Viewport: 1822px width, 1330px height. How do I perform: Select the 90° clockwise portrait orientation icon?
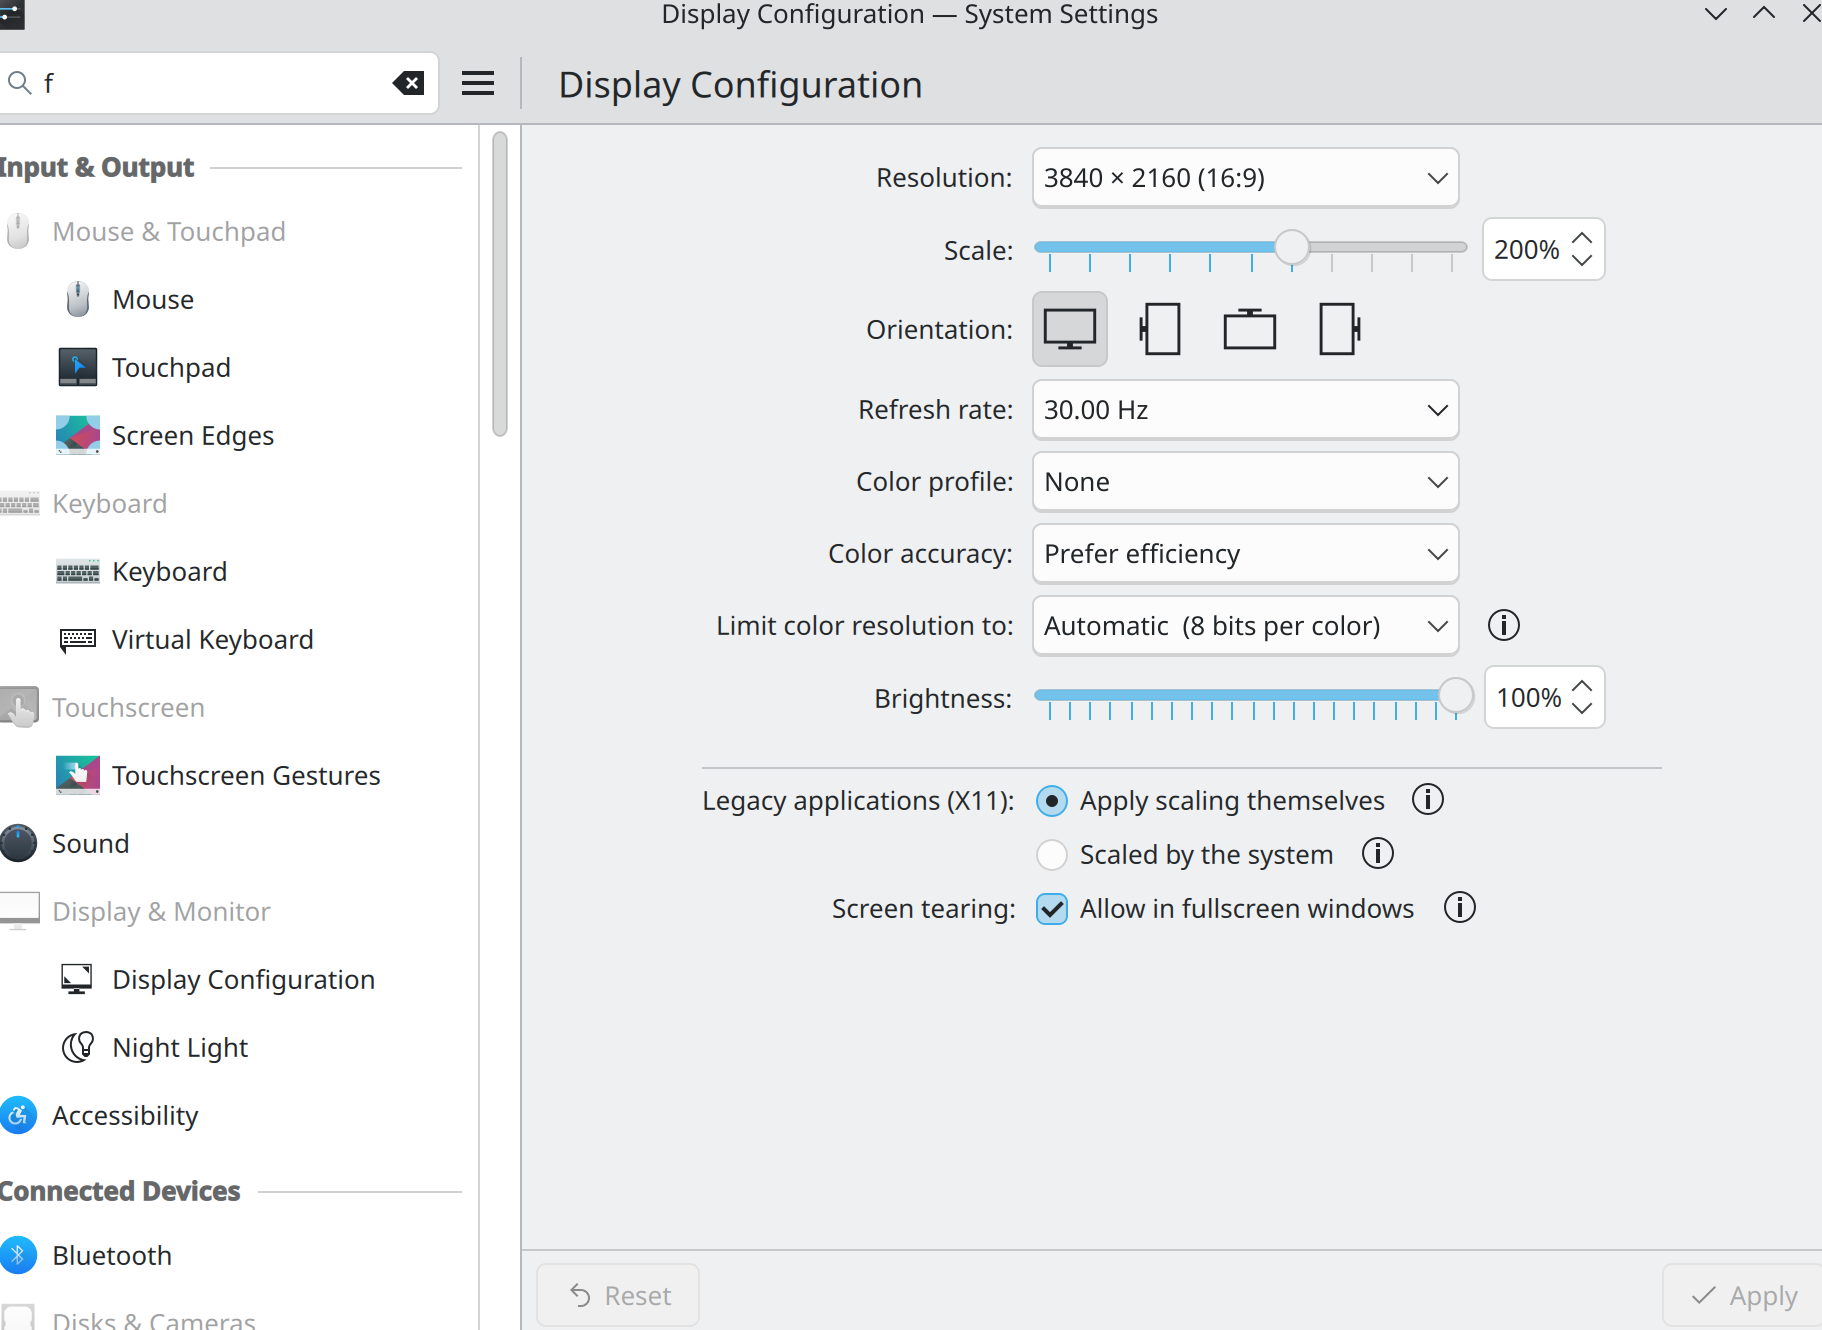[1159, 329]
